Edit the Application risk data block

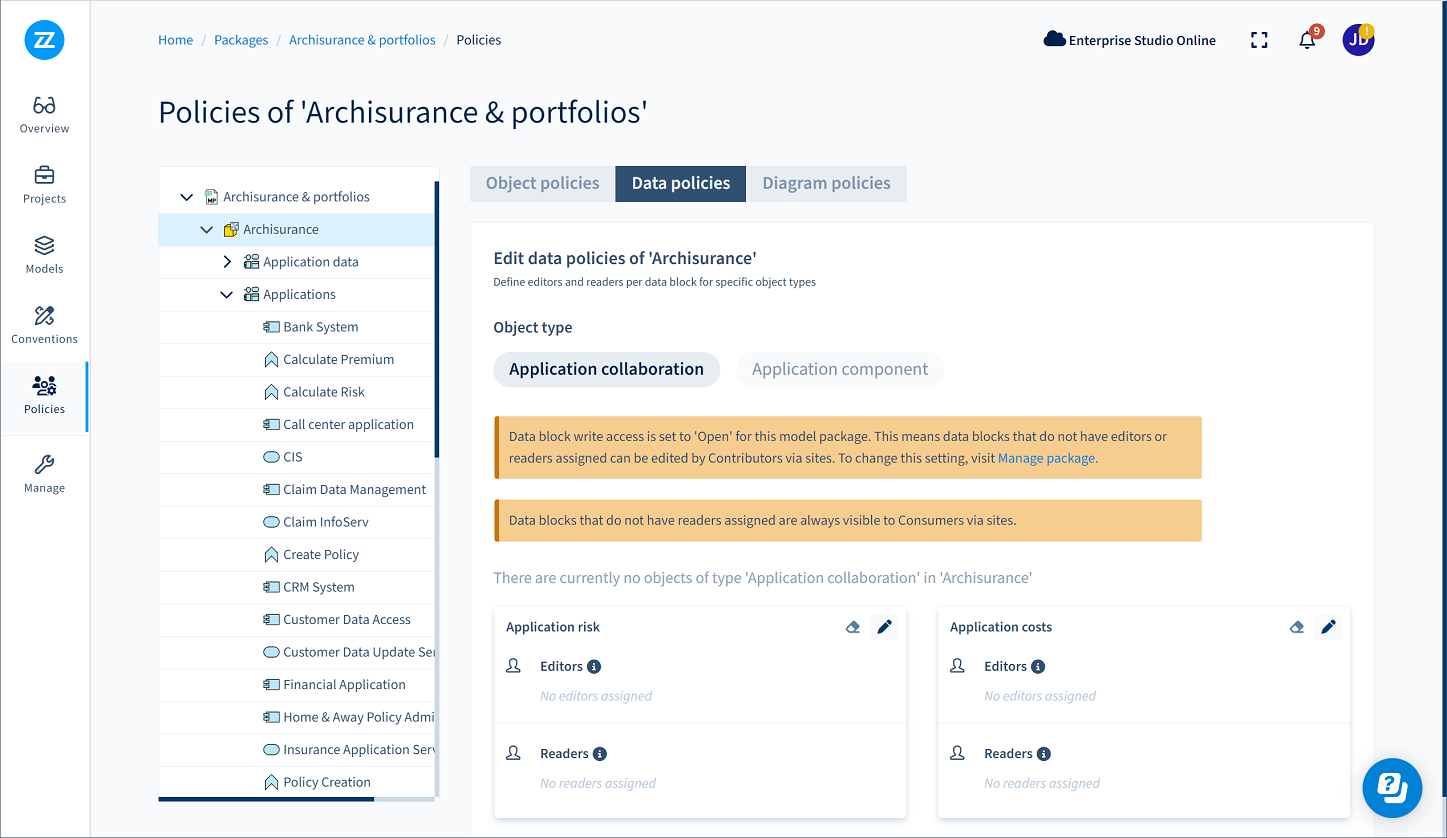(884, 627)
